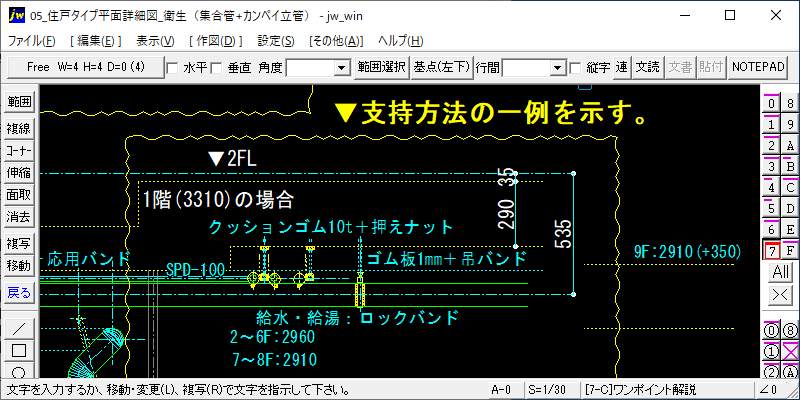This screenshot has height=400, width=800.
Task: Toggle layer 8 button
Action: [790, 104]
